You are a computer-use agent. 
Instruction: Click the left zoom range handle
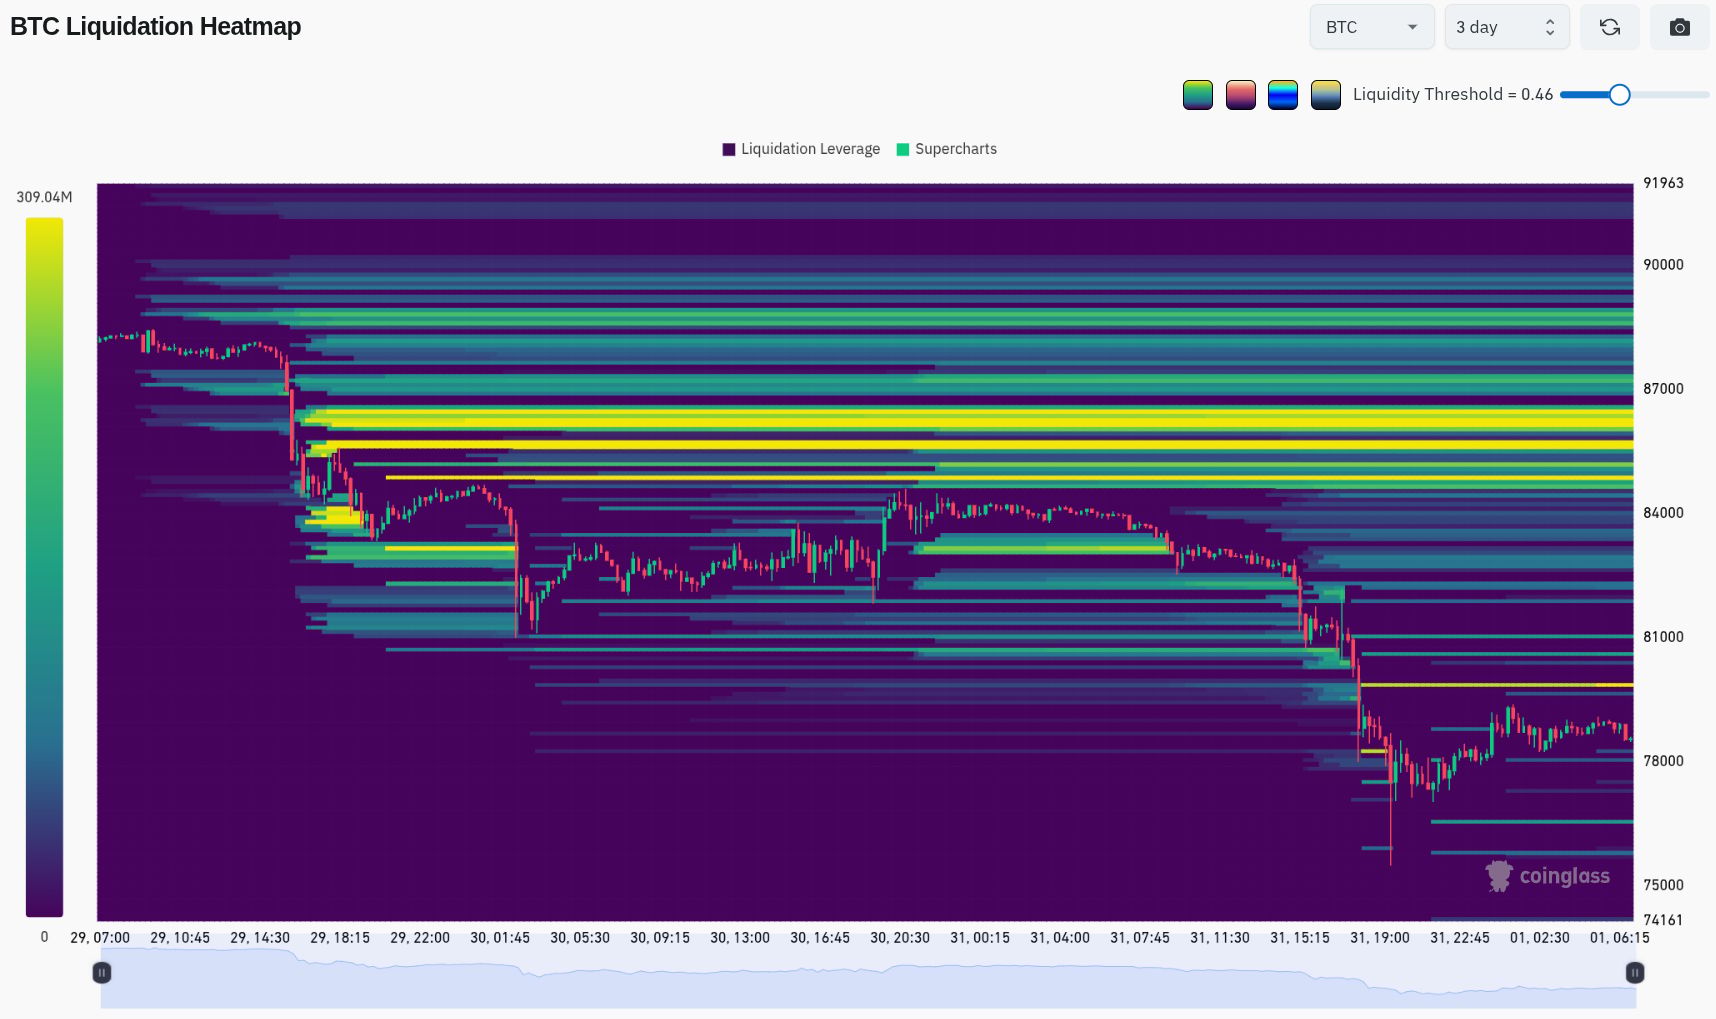101,972
